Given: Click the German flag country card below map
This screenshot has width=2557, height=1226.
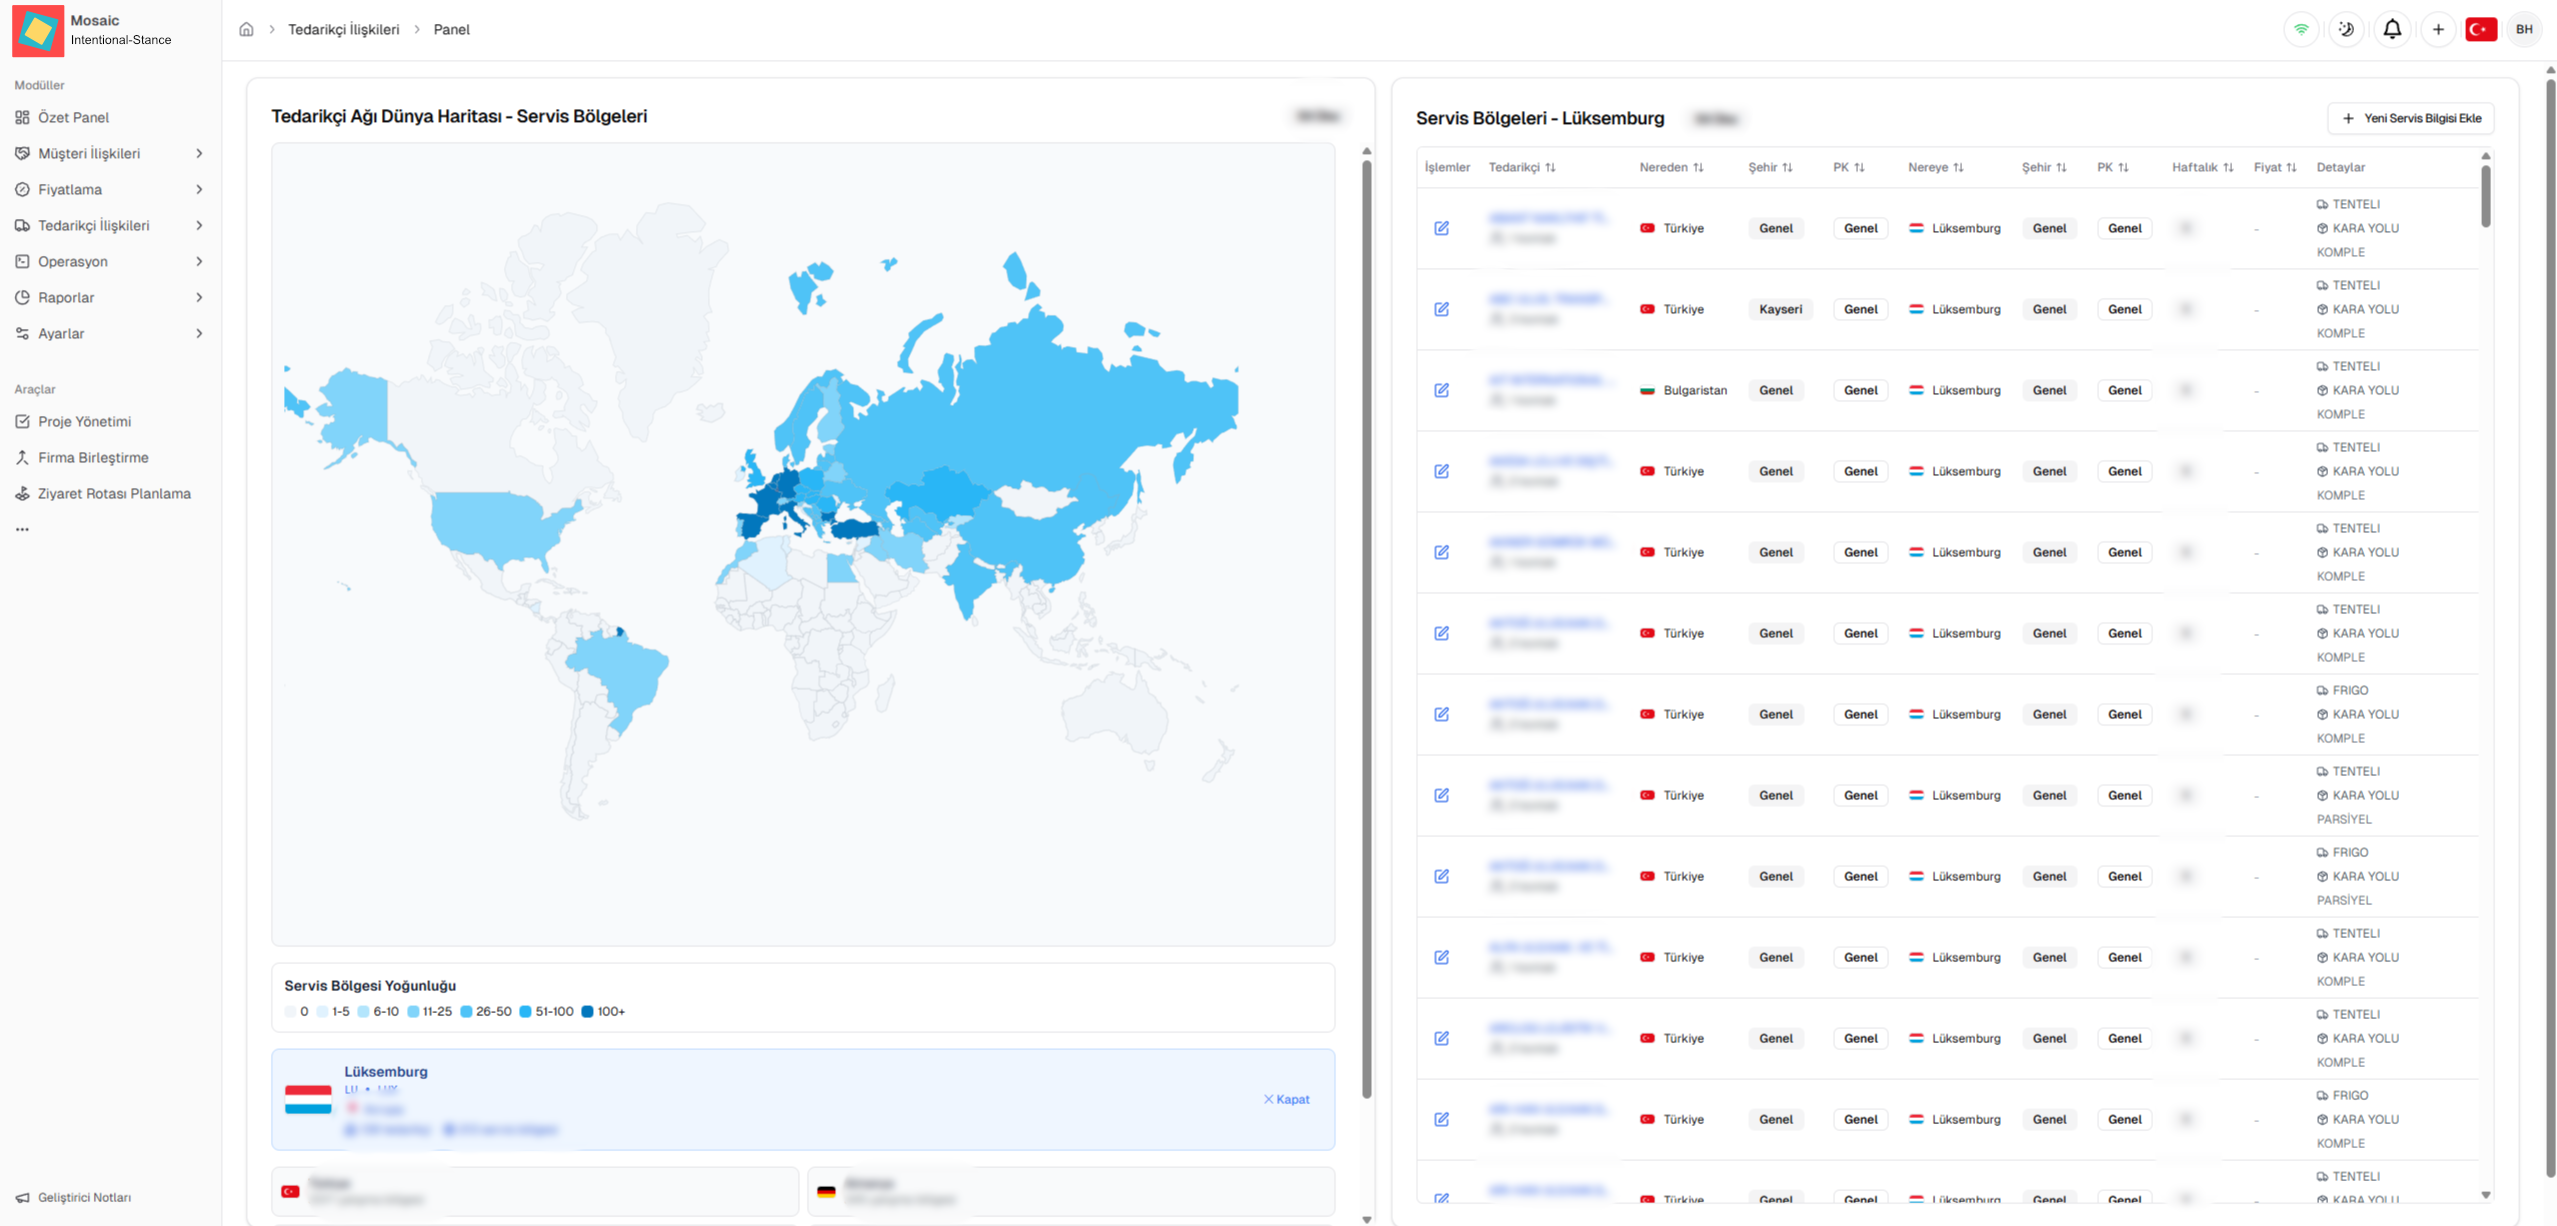Looking at the screenshot, I should 1071,1191.
